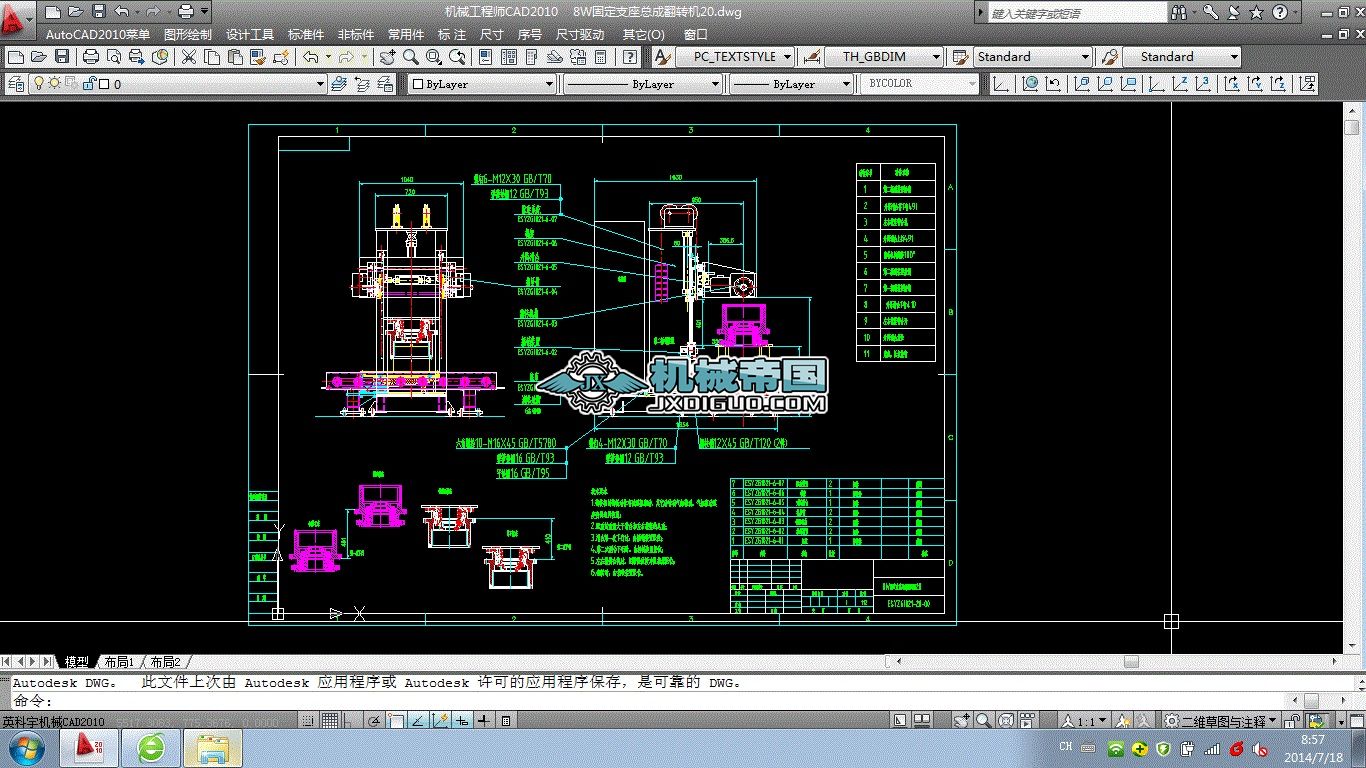Viewport: 1366px width, 768px height.
Task: Click the UCS Previous icon
Action: 1054,84
